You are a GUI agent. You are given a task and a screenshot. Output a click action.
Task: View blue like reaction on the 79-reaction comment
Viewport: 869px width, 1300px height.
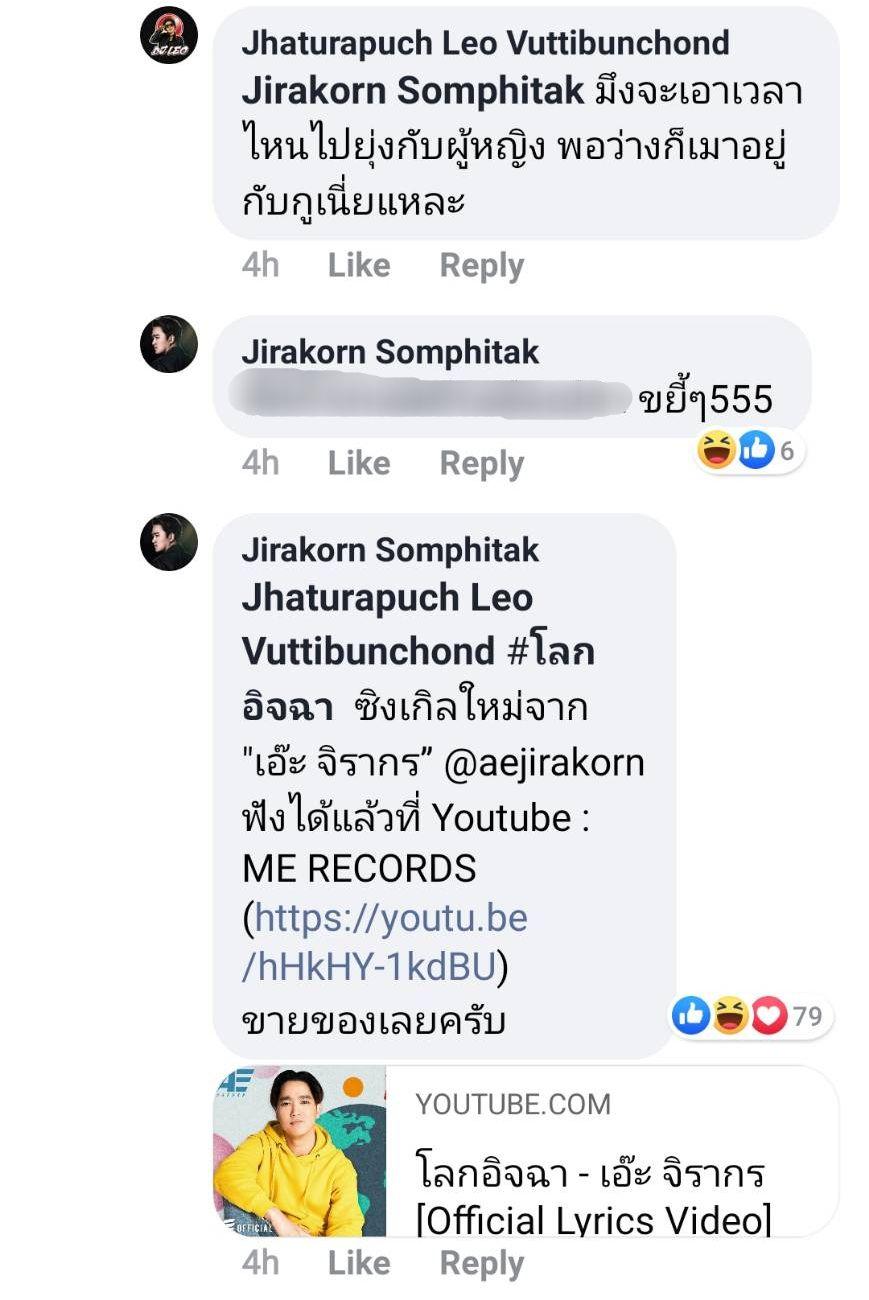[691, 1016]
